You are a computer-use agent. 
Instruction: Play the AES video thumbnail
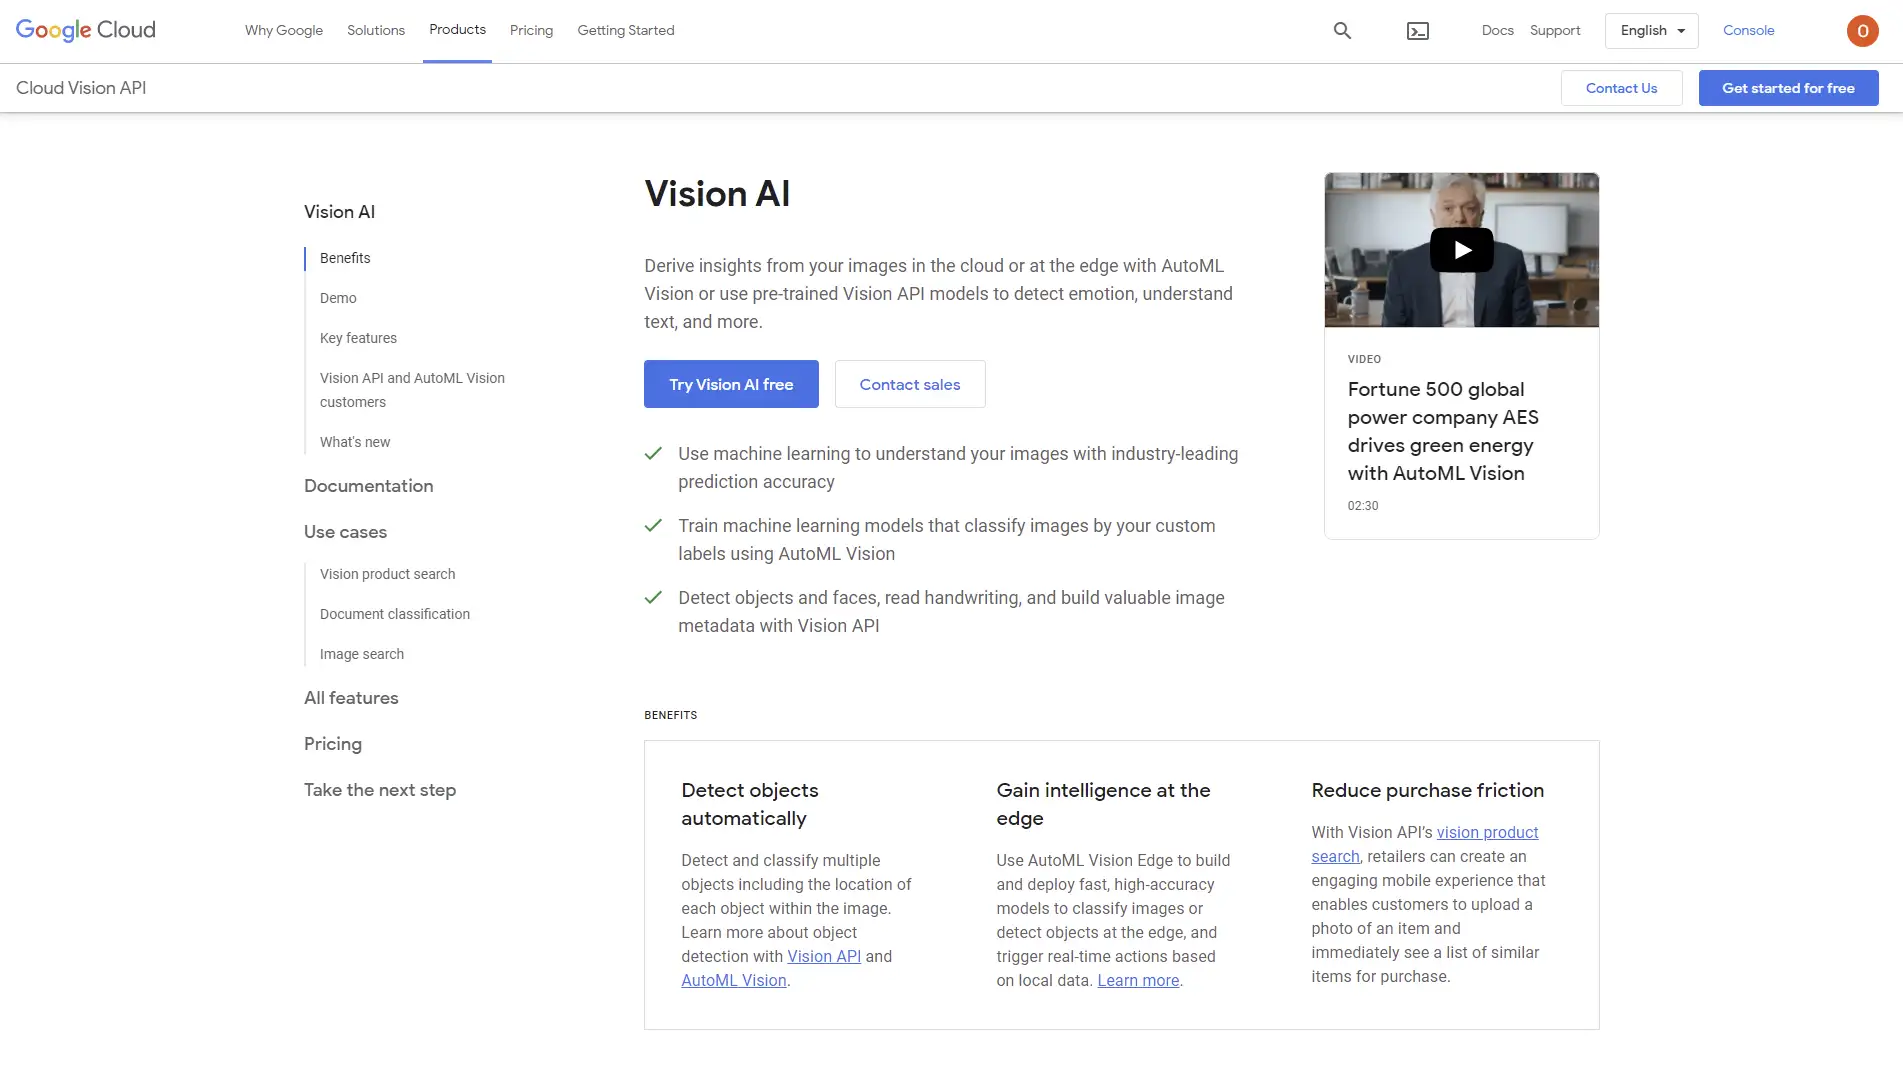click(1461, 250)
